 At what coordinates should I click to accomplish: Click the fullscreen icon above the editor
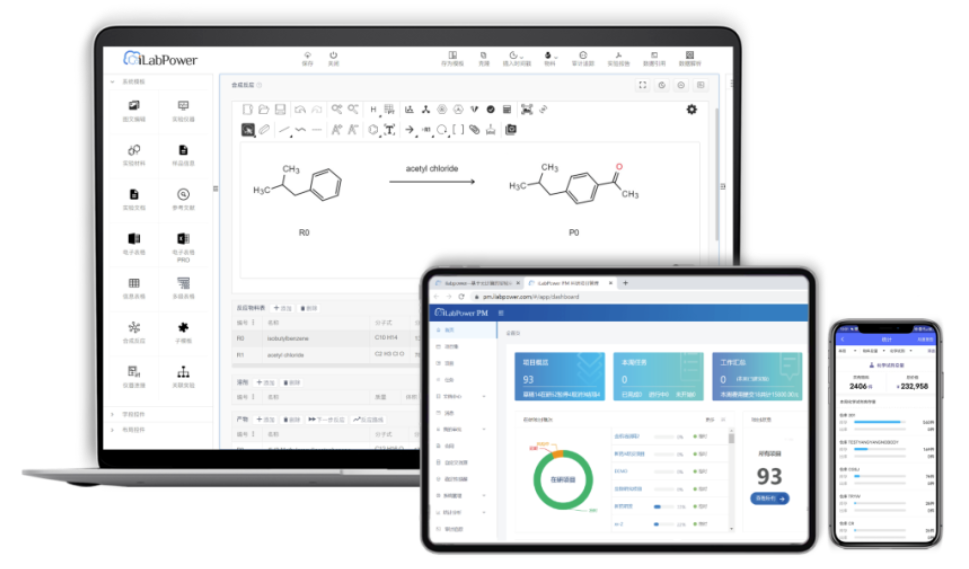coord(643,86)
